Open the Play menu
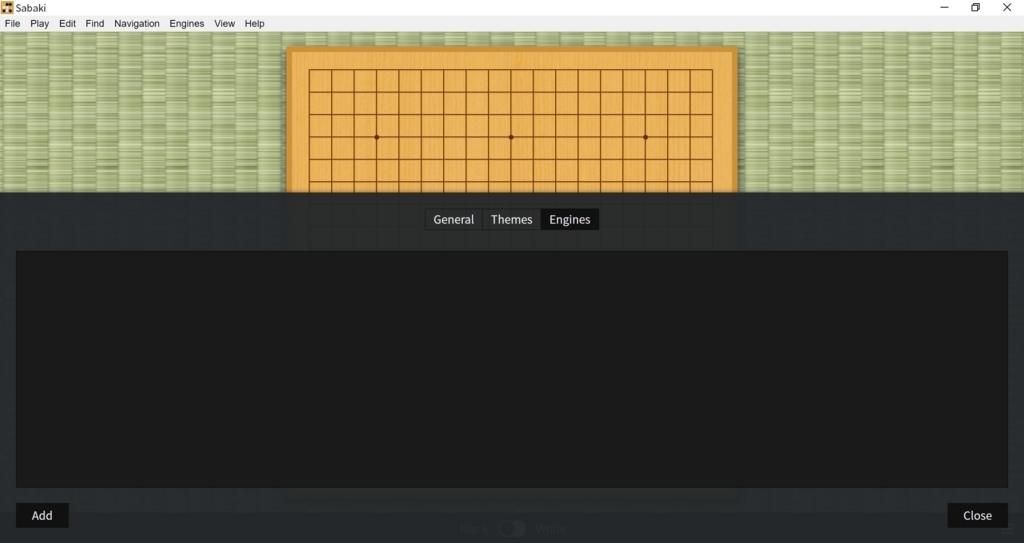The width and height of the screenshot is (1024, 543). click(x=39, y=24)
